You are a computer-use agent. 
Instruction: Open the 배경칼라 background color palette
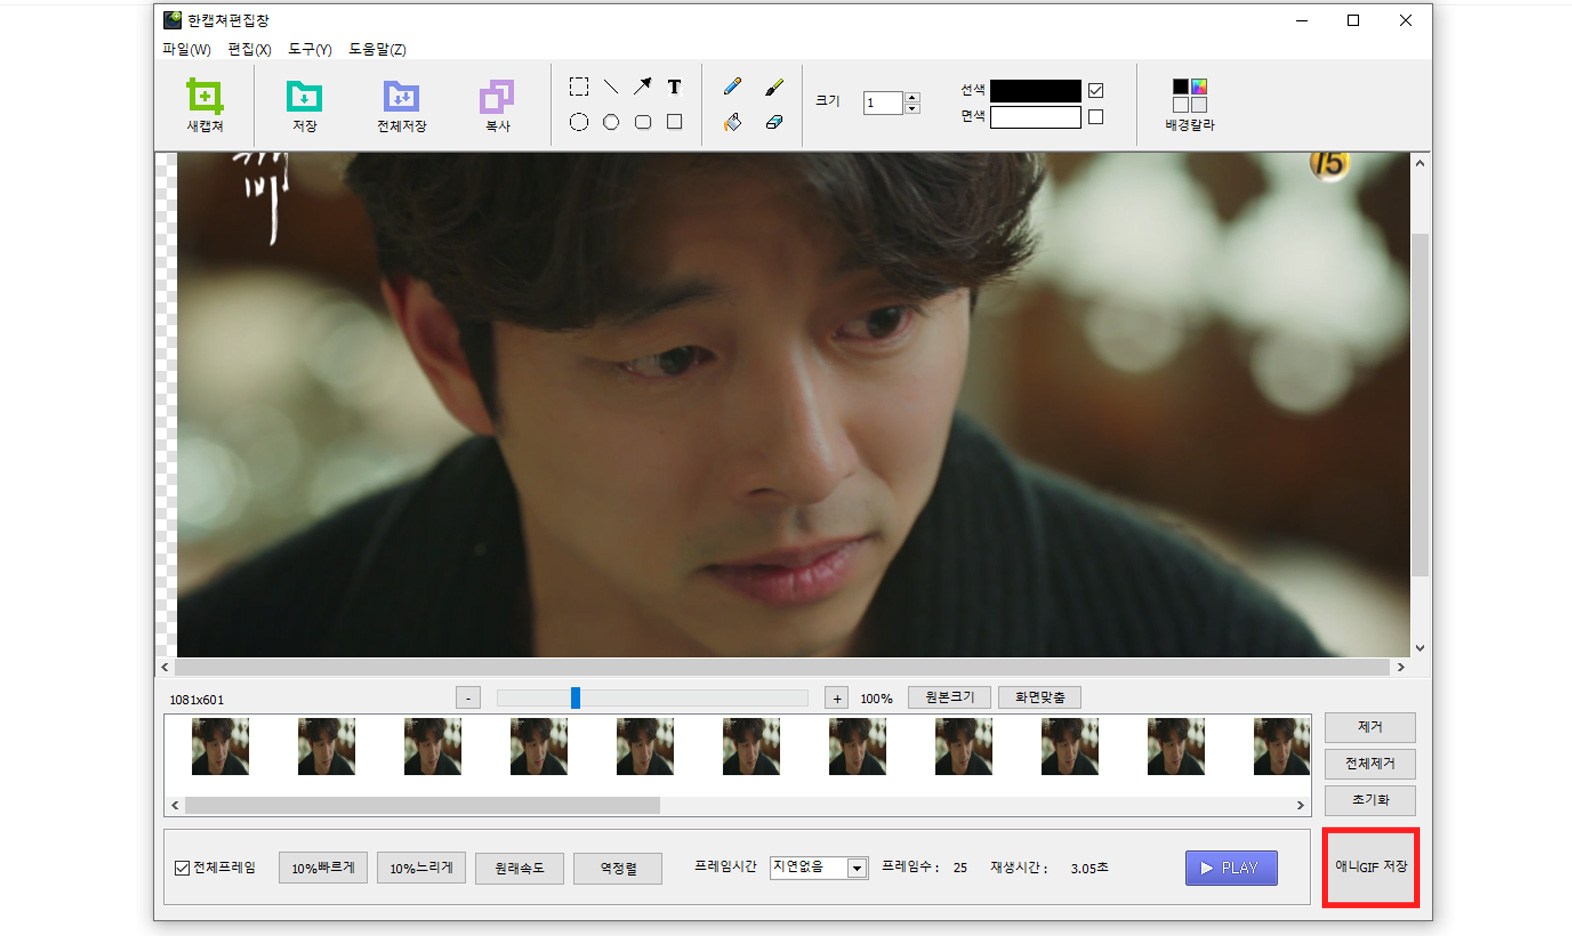pos(1190,104)
